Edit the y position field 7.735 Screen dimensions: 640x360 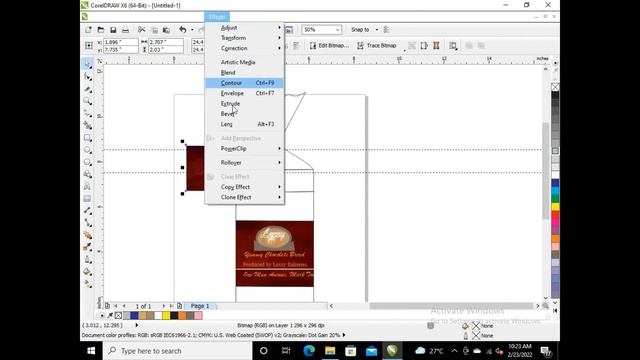(121, 49)
